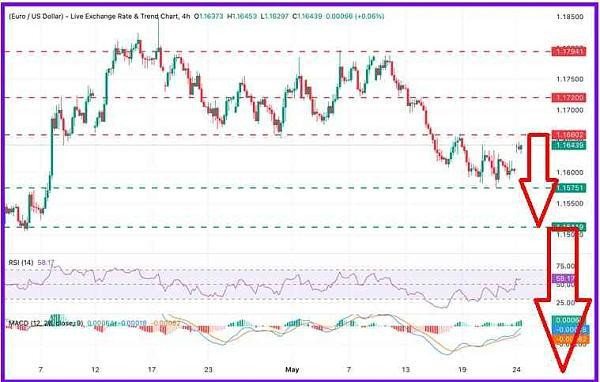Click the close value C1.16439

click(307, 16)
